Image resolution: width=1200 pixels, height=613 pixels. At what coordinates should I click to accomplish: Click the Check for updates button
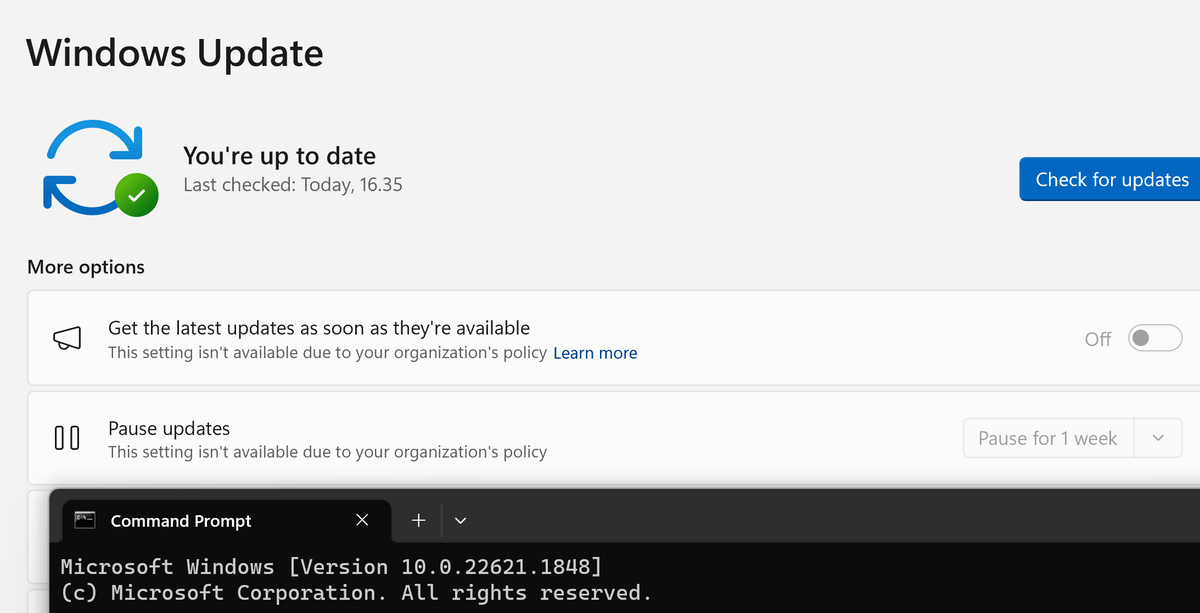[1110, 179]
